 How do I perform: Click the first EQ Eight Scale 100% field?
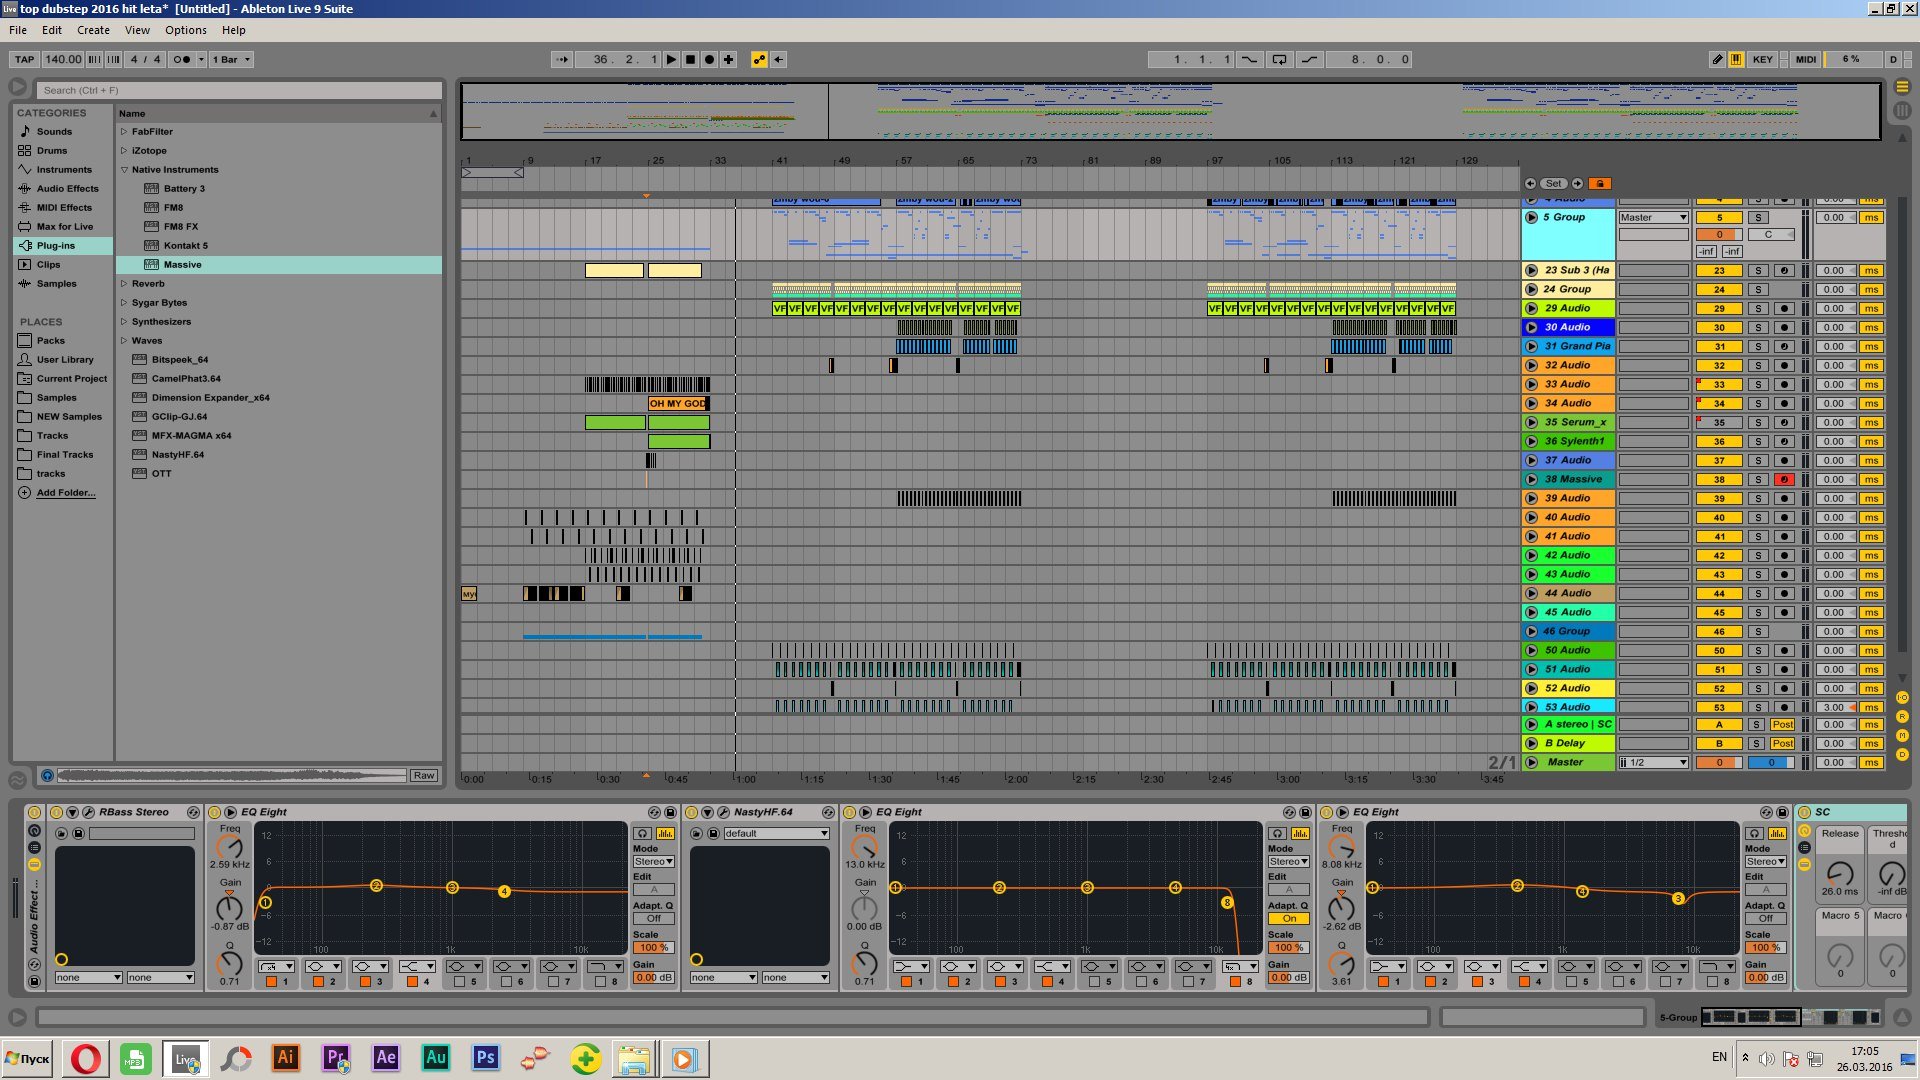pyautogui.click(x=652, y=947)
